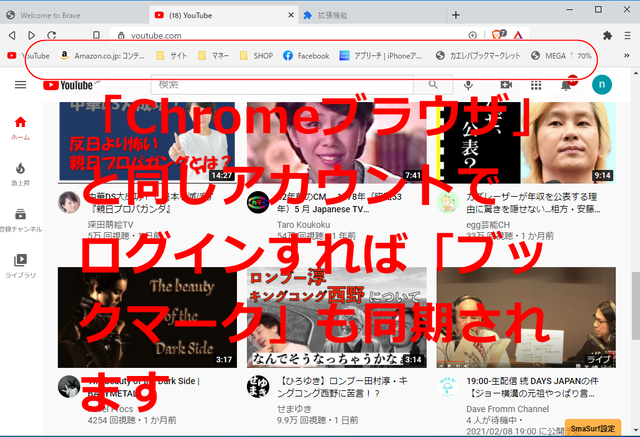Select ホーム in the YouTube sidebar
The width and height of the screenshot is (640, 437).
(20, 128)
